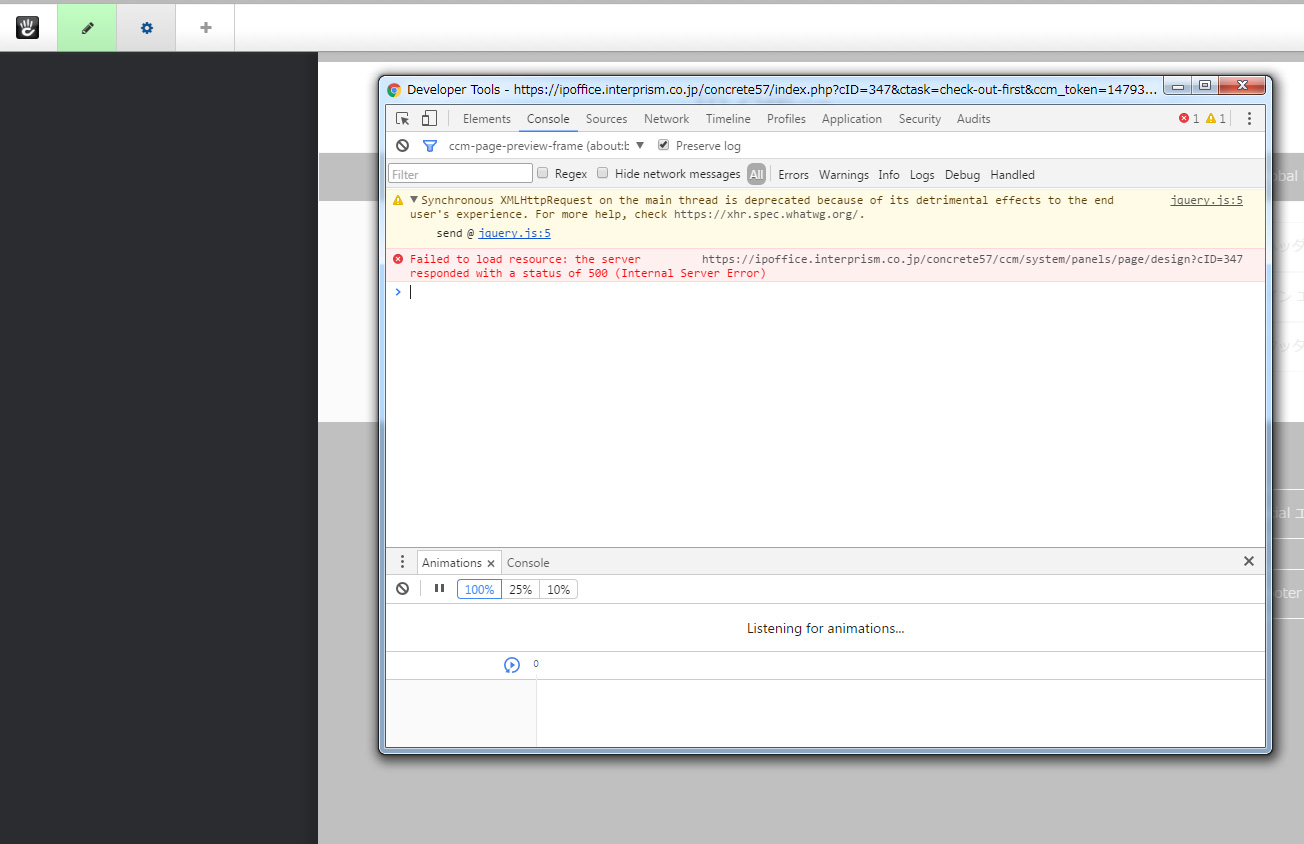
Task: Switch to the Network tab
Action: 666,118
